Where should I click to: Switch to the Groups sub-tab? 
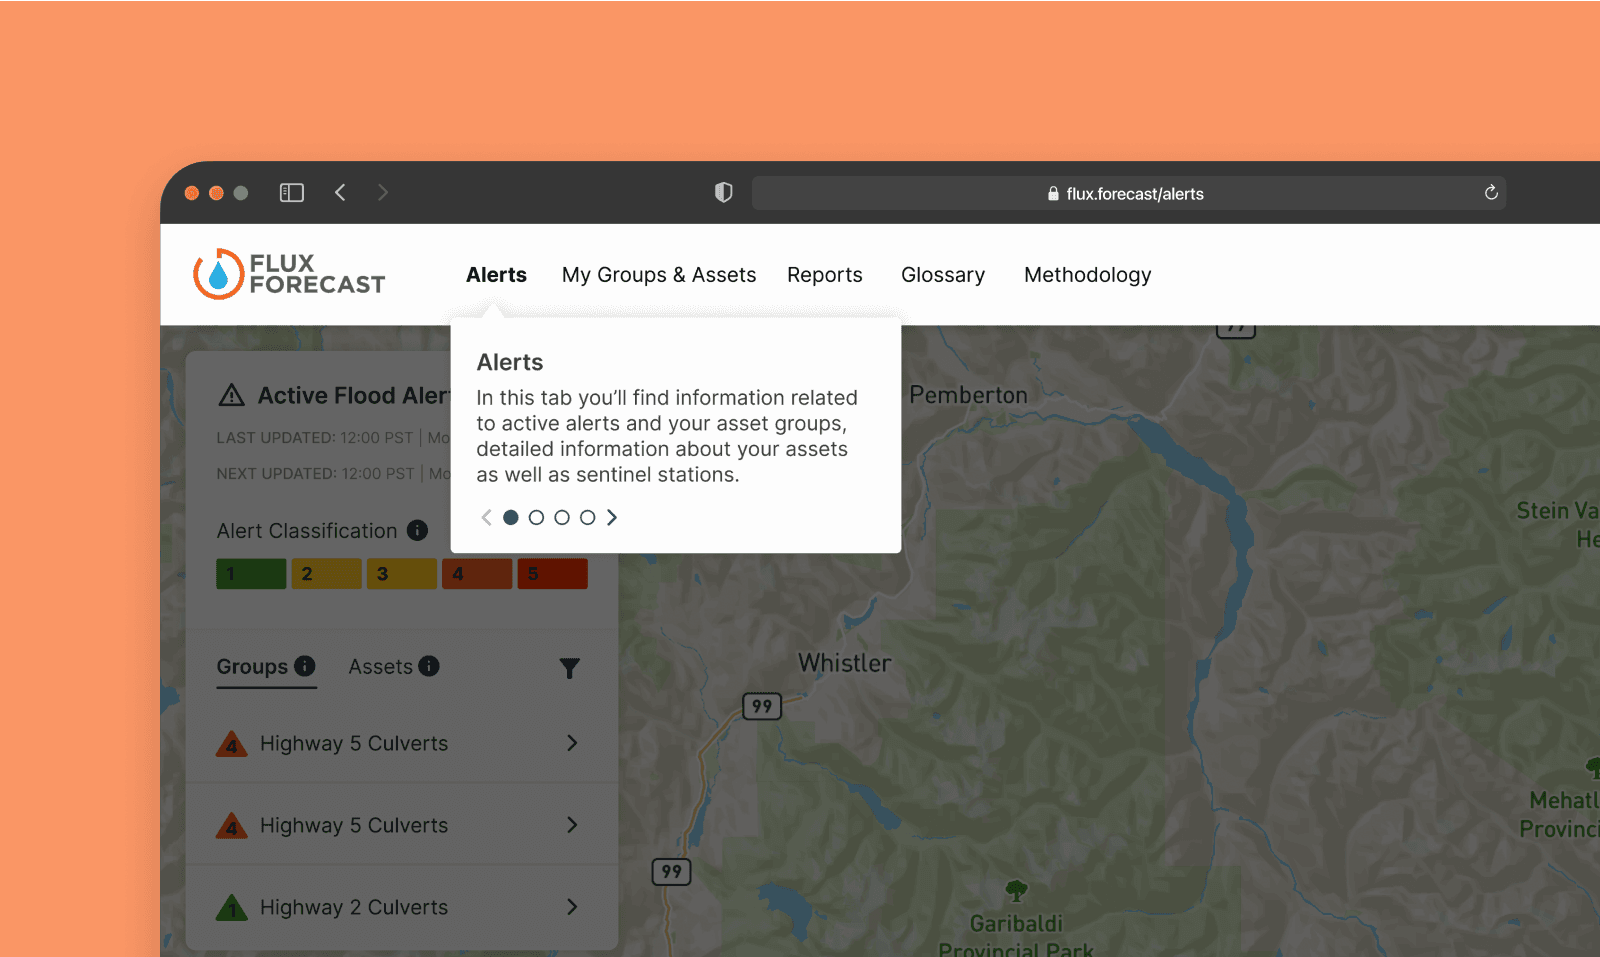pyautogui.click(x=252, y=667)
